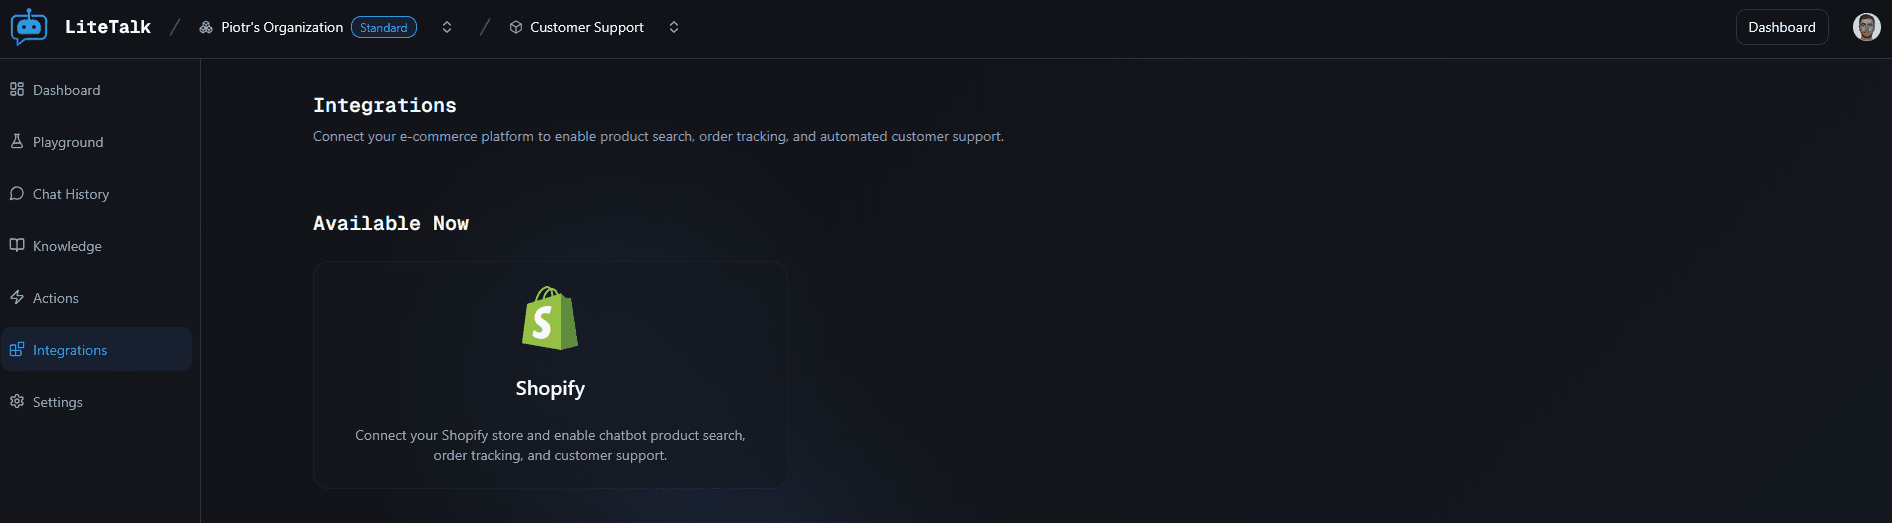Click the Integrations blocks icon

click(x=17, y=349)
